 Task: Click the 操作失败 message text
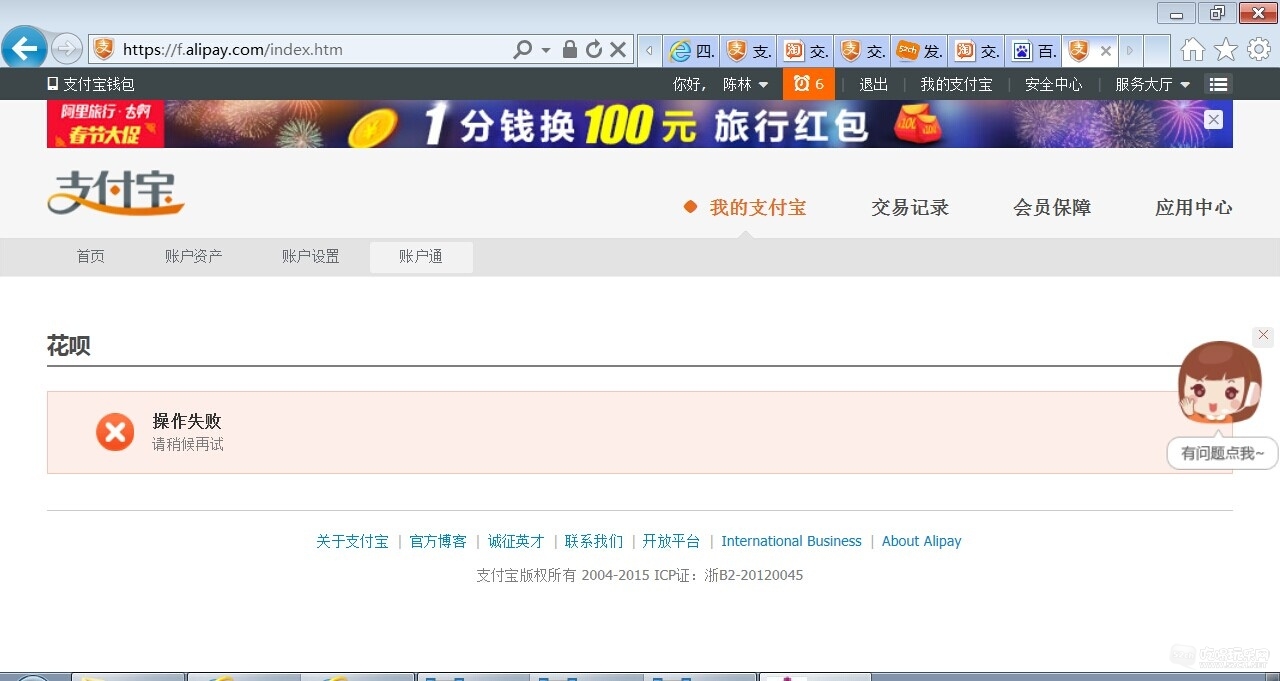coord(187,421)
